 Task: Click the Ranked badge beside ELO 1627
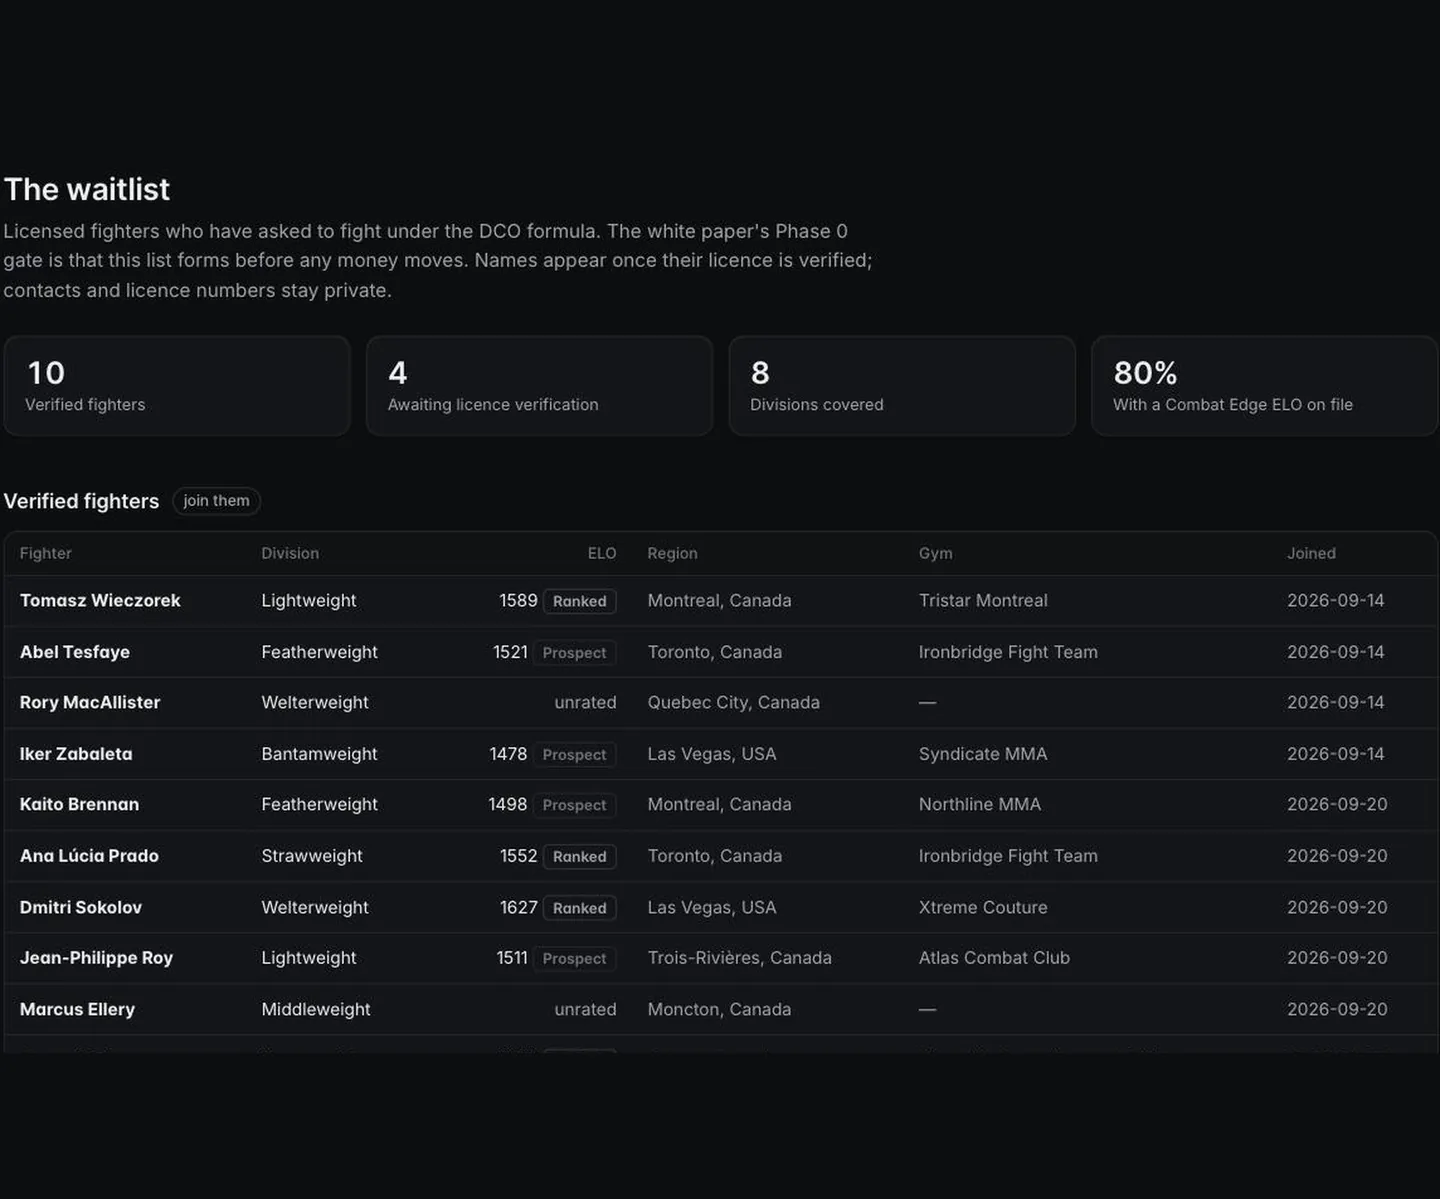click(580, 908)
